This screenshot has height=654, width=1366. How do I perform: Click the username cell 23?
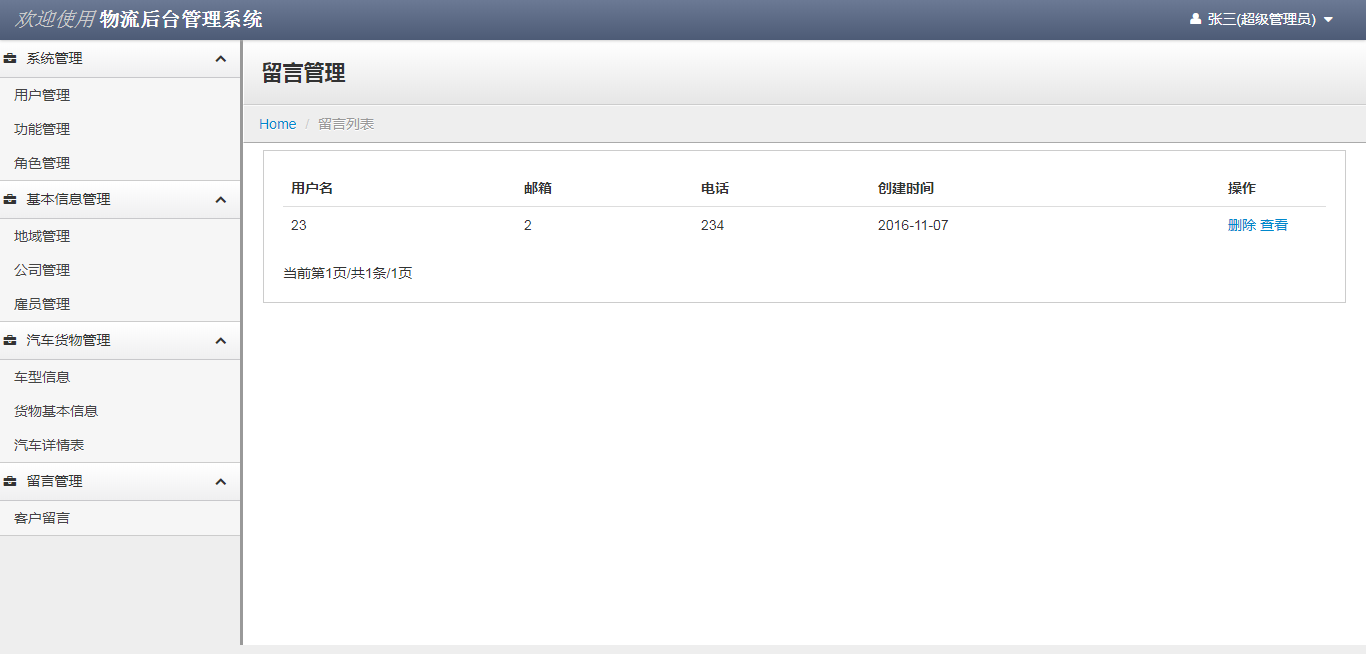[299, 225]
